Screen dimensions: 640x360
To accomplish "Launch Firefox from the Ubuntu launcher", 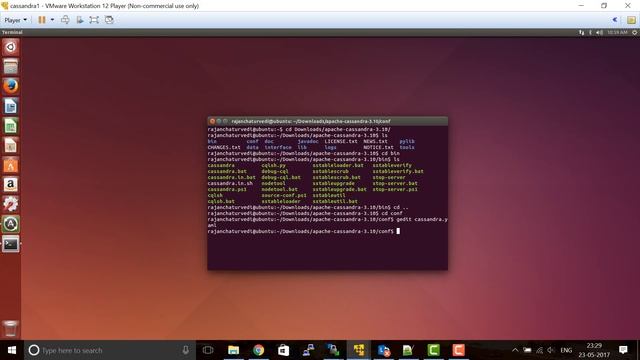I will pos(11,86).
